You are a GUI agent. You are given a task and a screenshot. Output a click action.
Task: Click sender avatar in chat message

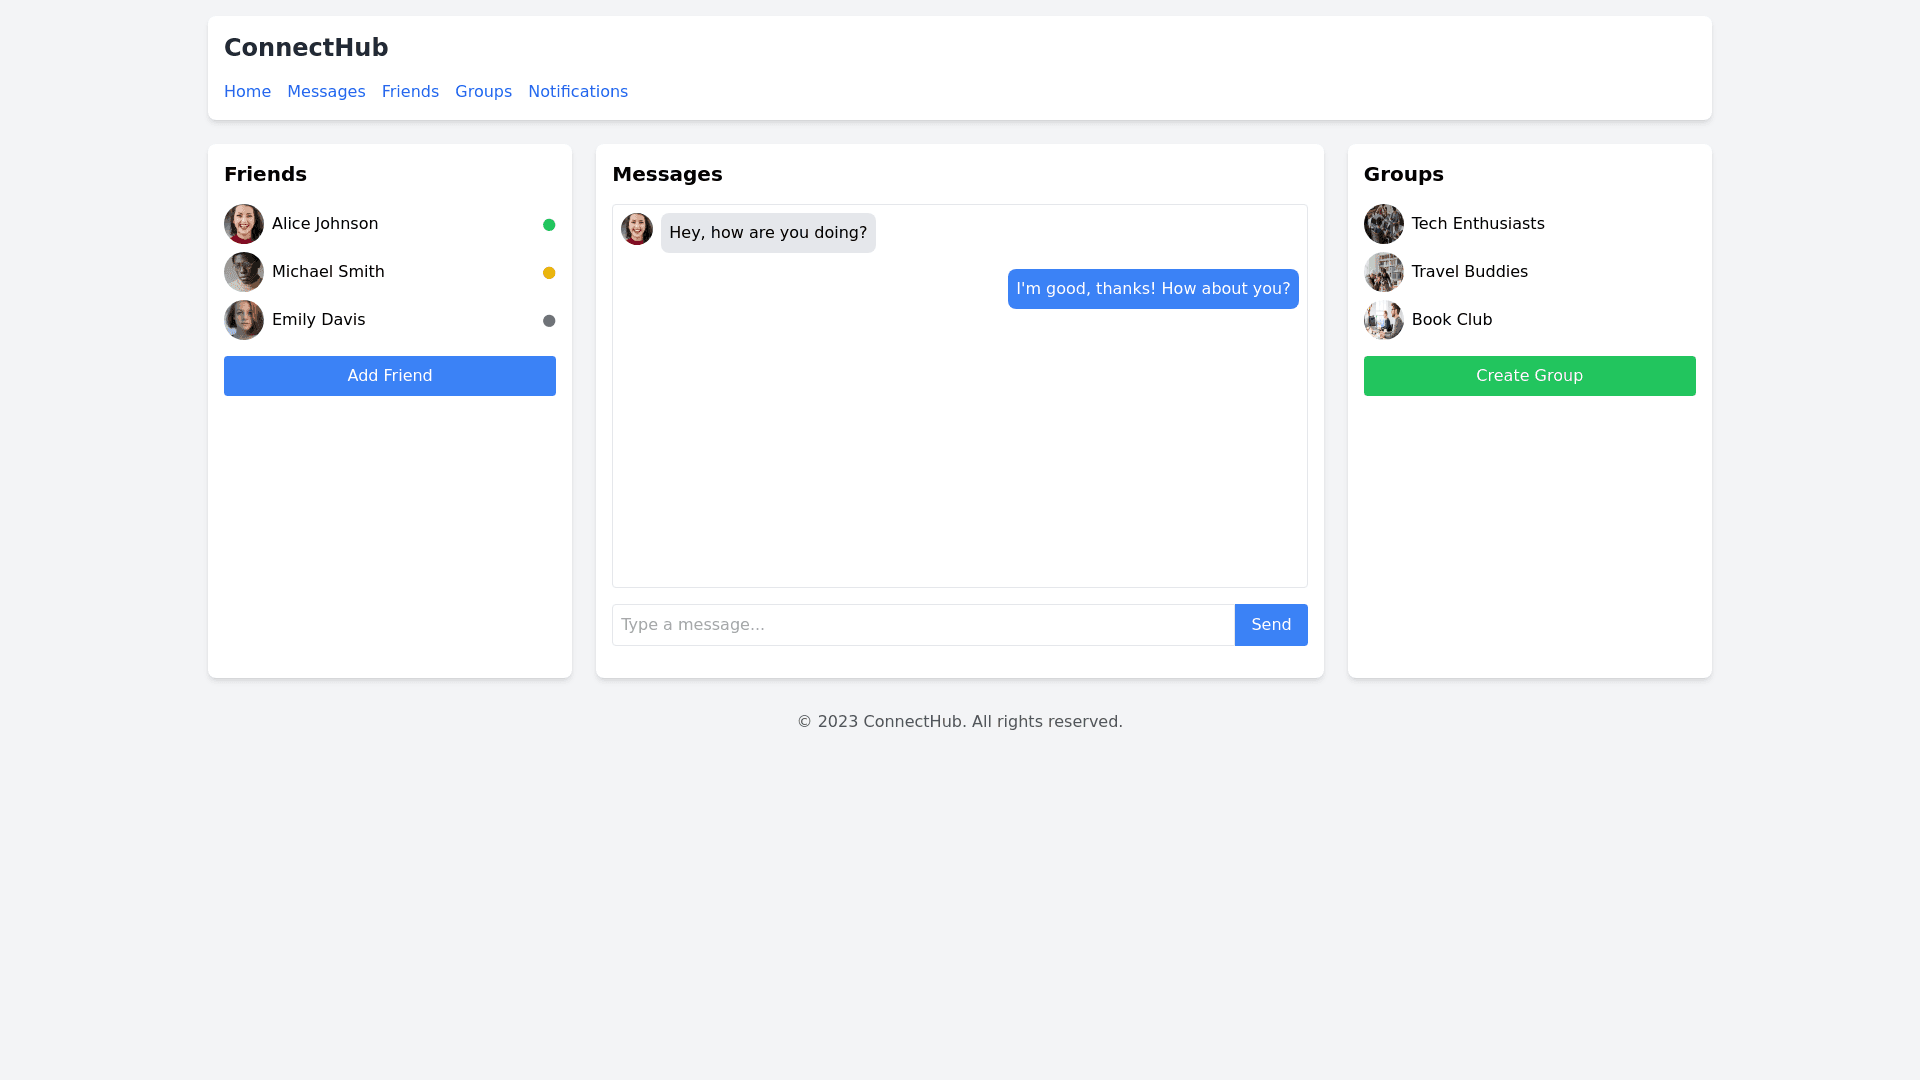click(x=637, y=229)
